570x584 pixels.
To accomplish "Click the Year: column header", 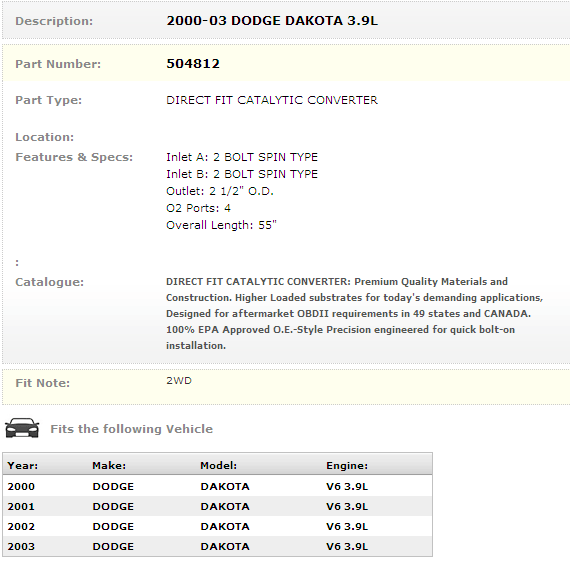I will coord(23,466).
